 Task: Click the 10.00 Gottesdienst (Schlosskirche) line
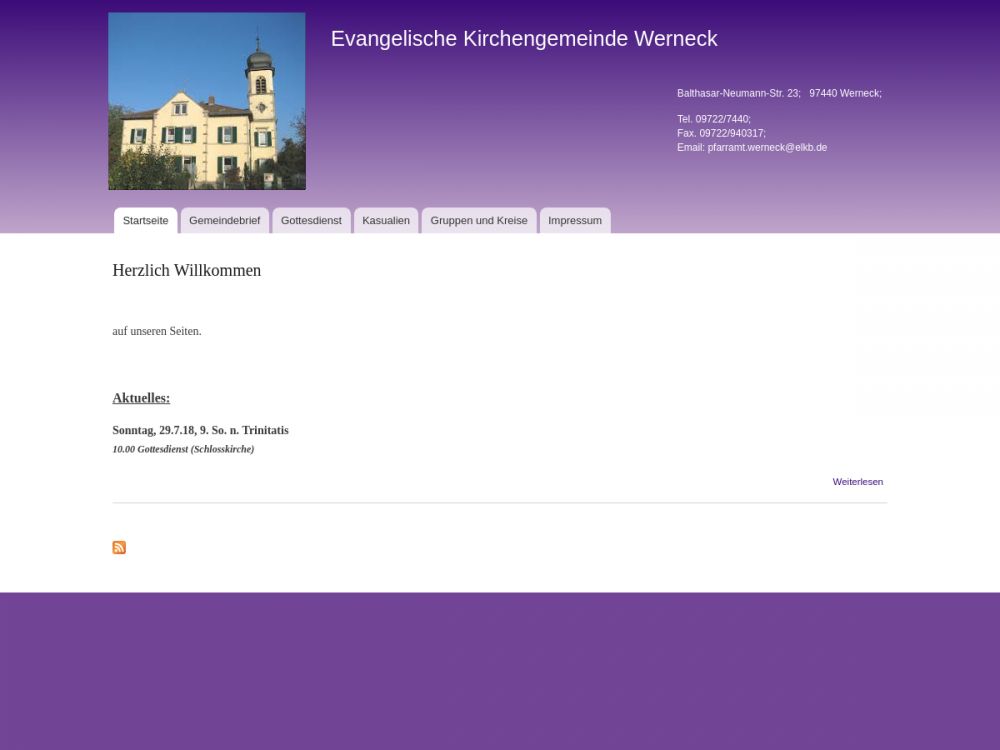point(183,450)
